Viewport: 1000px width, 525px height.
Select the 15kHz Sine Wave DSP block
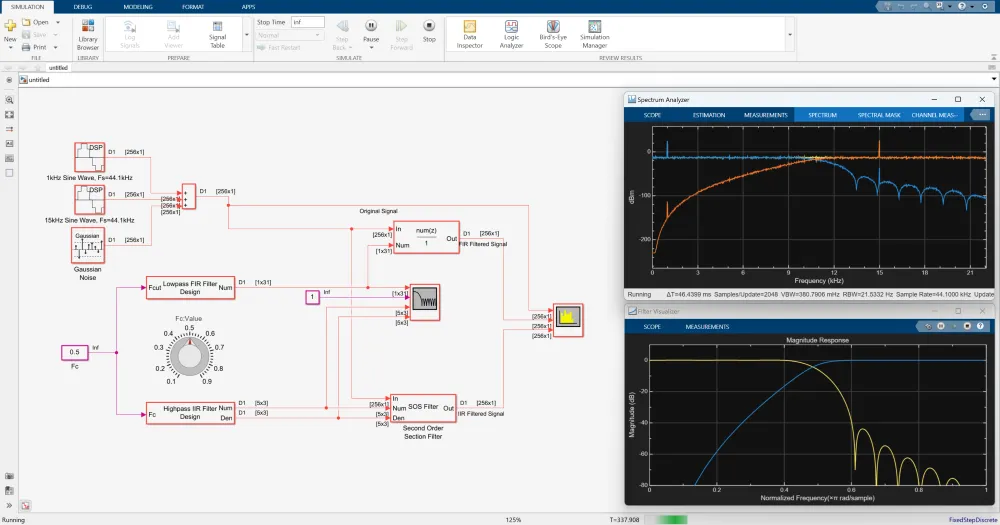click(89, 200)
